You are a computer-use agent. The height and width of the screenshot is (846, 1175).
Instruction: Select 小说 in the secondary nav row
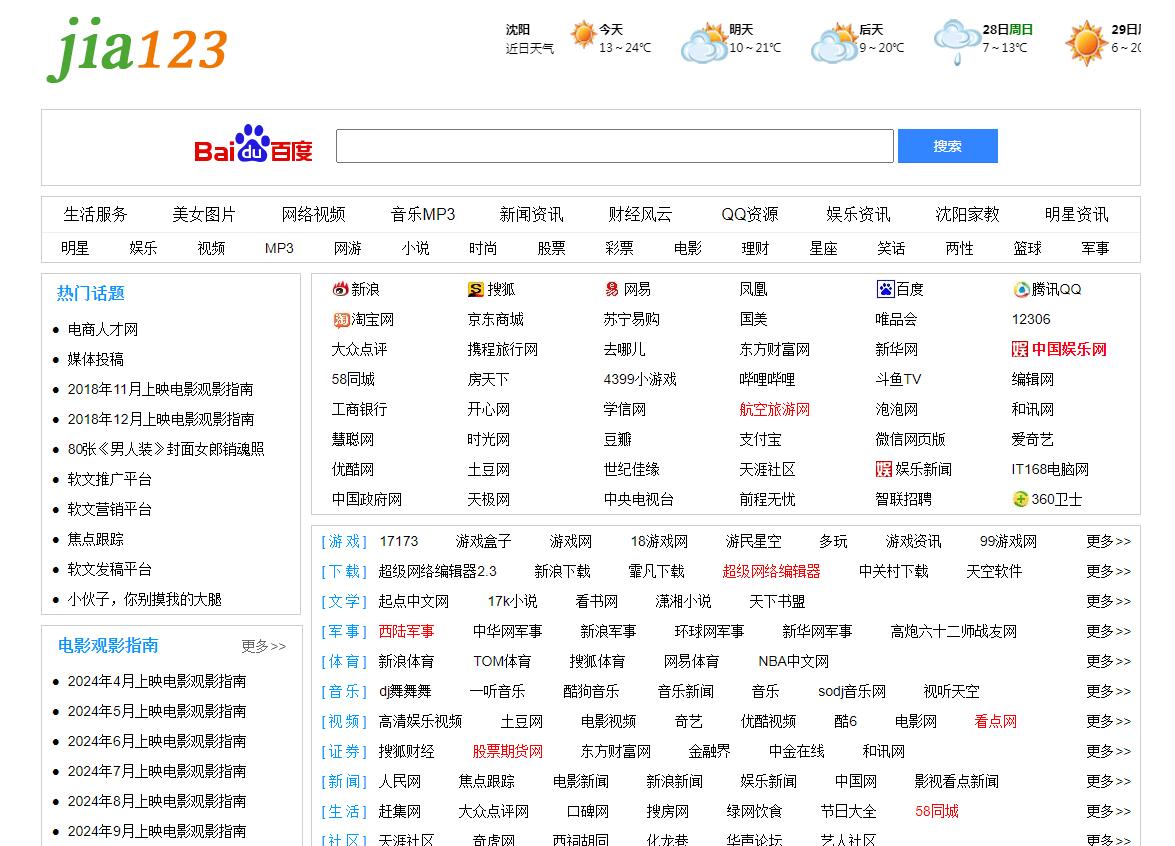pyautogui.click(x=415, y=248)
